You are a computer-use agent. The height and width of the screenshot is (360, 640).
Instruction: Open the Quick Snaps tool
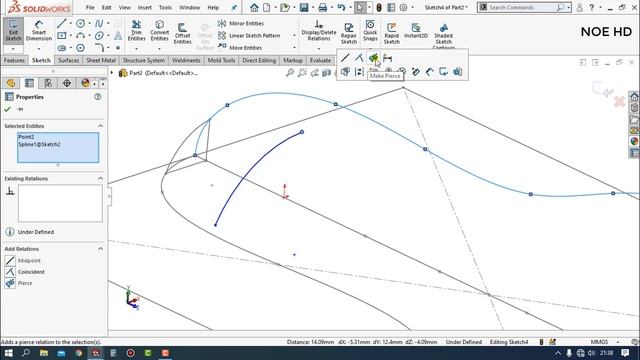point(370,31)
